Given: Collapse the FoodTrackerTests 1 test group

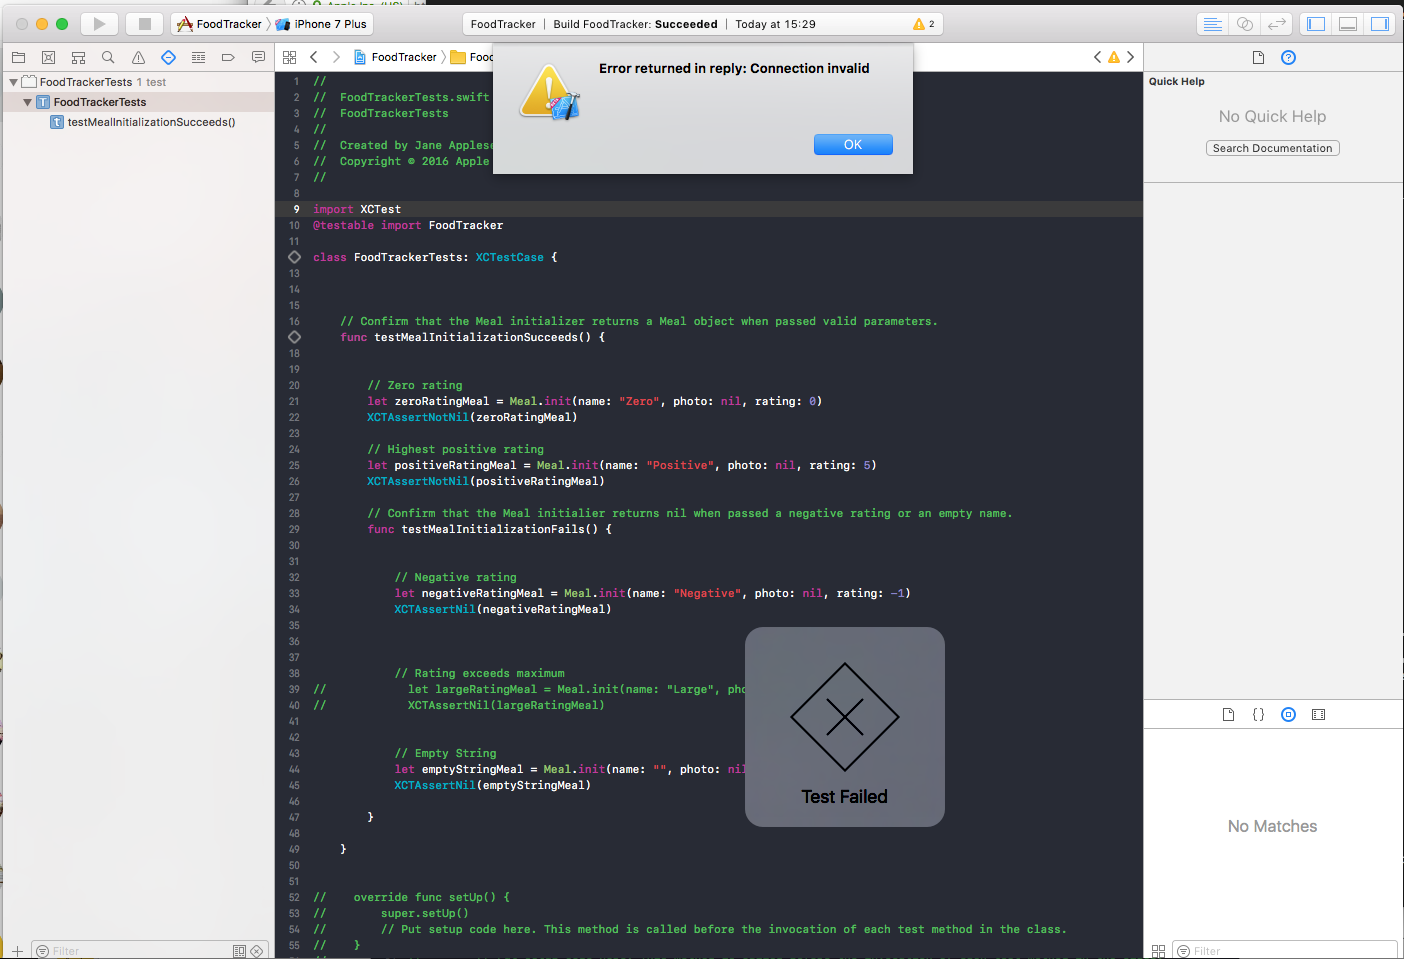Looking at the screenshot, I should (x=13, y=82).
